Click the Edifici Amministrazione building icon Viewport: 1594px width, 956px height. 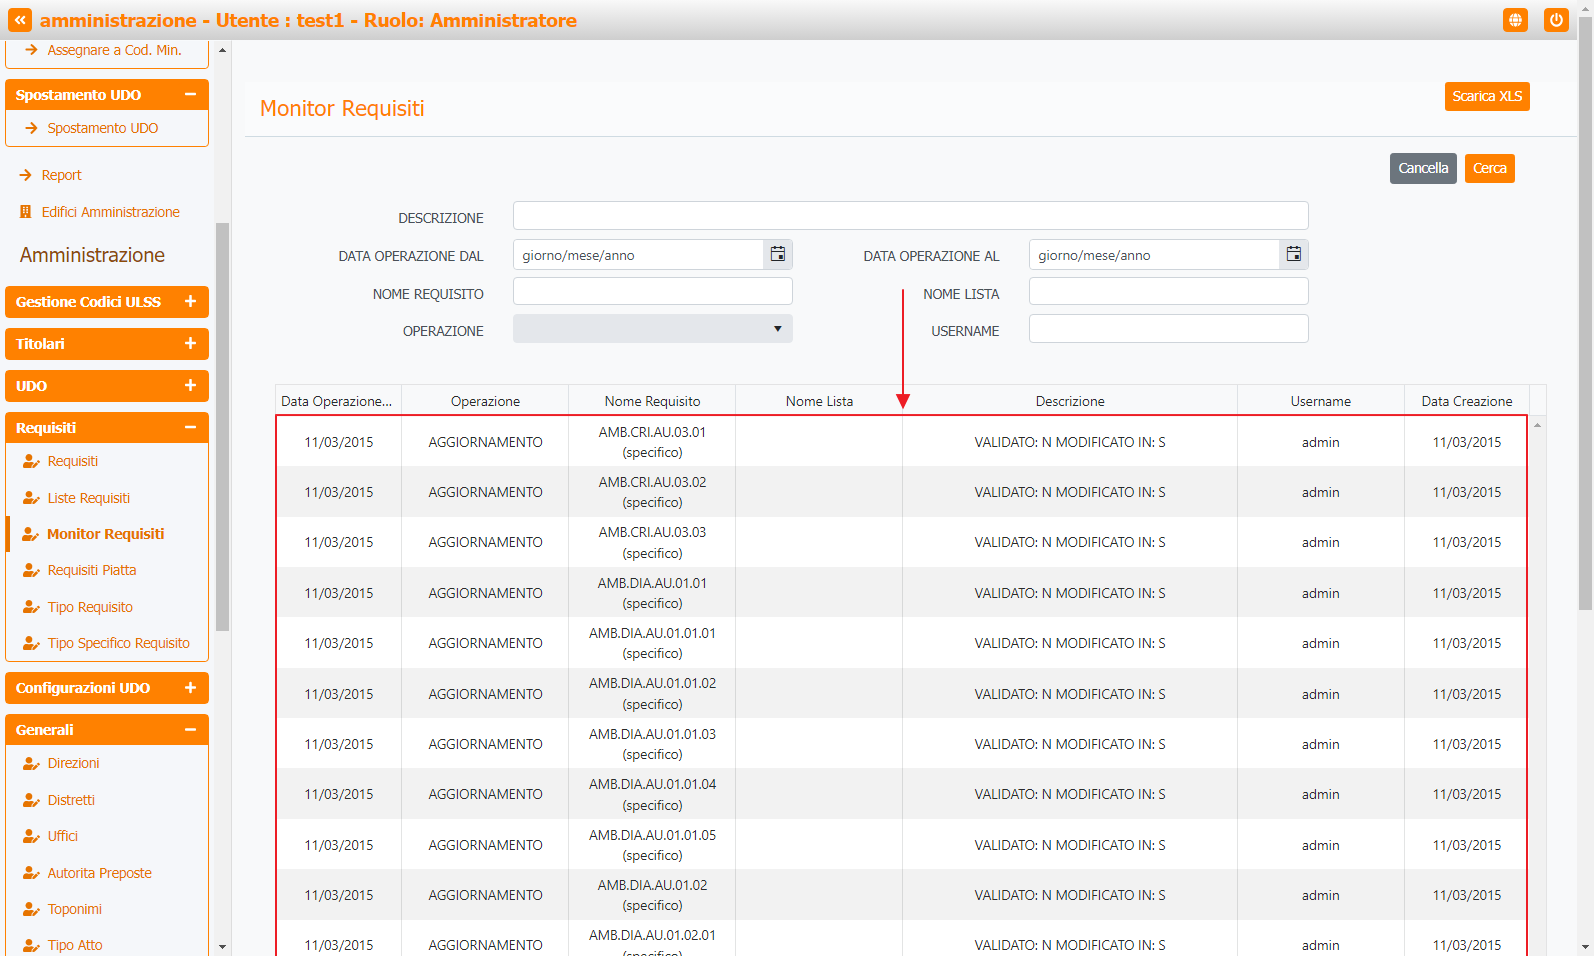point(26,212)
